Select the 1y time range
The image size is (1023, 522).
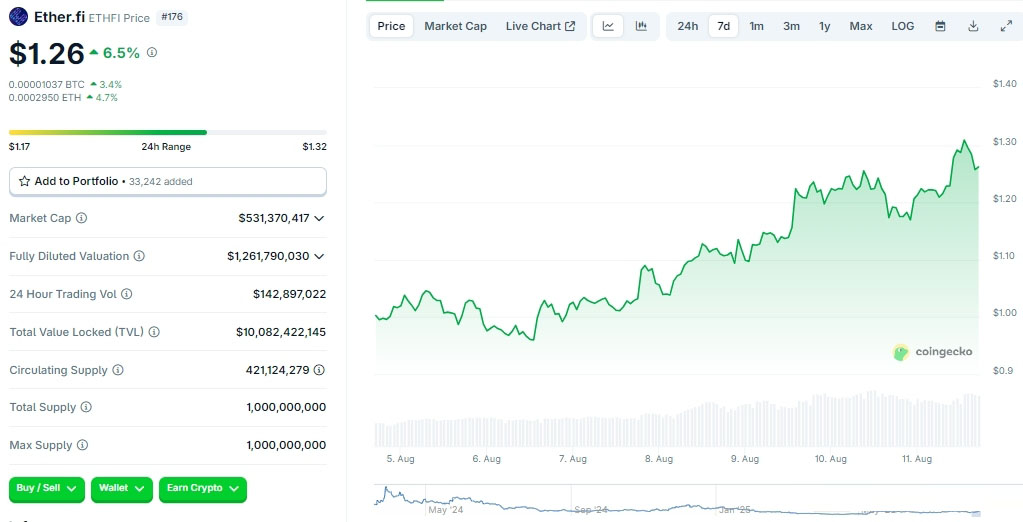[824, 26]
